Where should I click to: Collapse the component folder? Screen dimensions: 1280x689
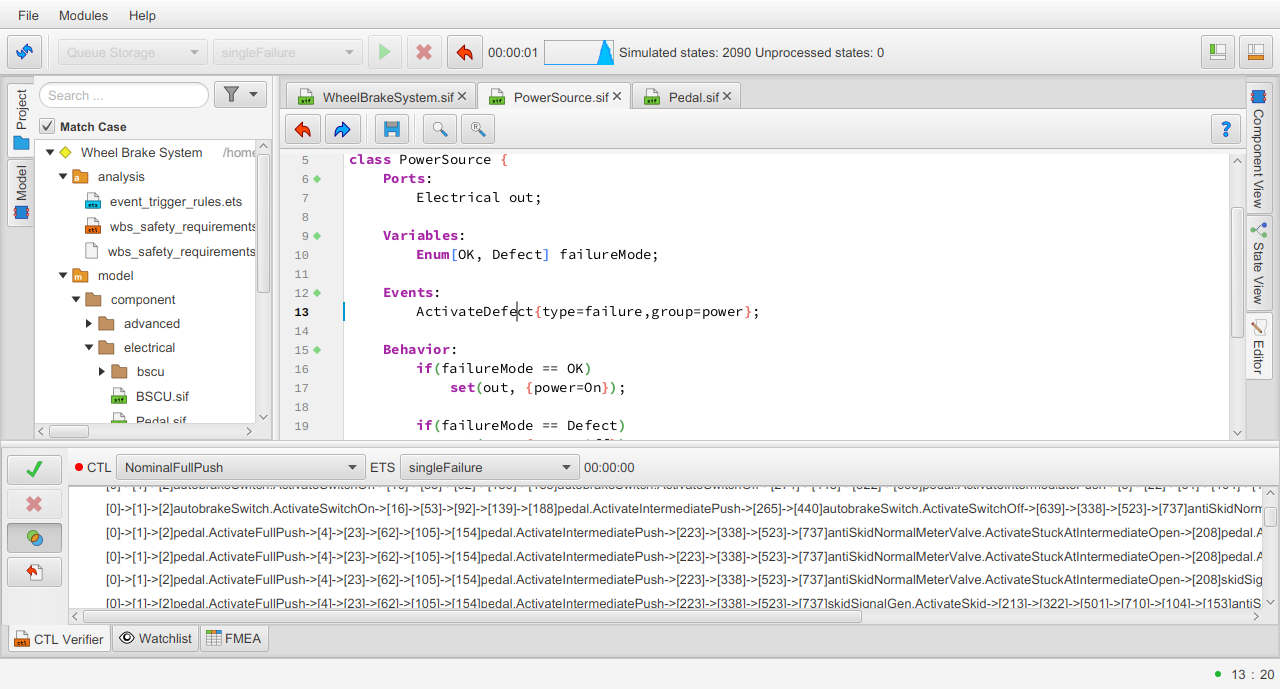pyautogui.click(x=75, y=300)
